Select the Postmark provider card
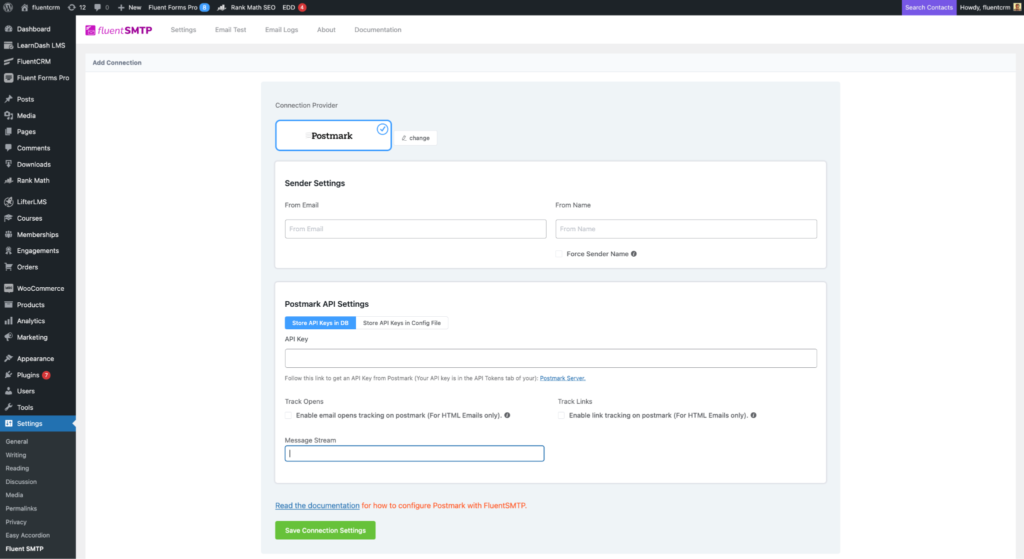The height and width of the screenshot is (559, 1024). point(333,135)
